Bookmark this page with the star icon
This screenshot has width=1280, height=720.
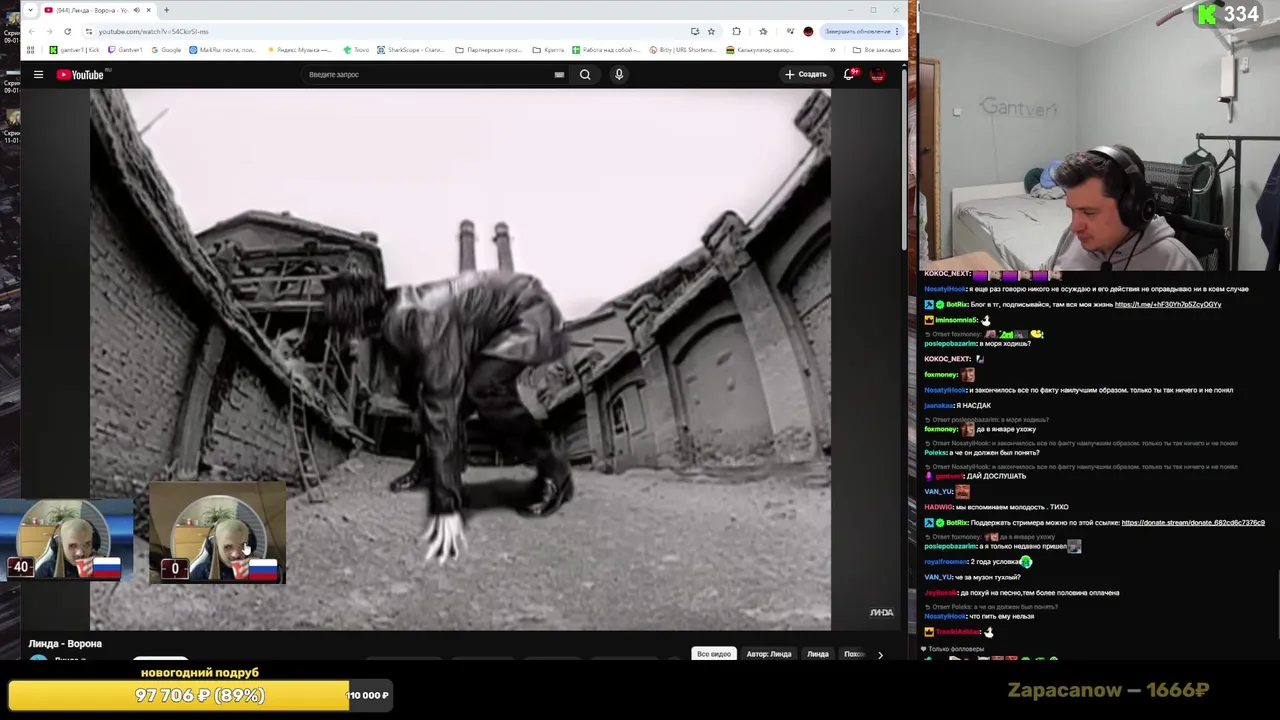click(711, 31)
